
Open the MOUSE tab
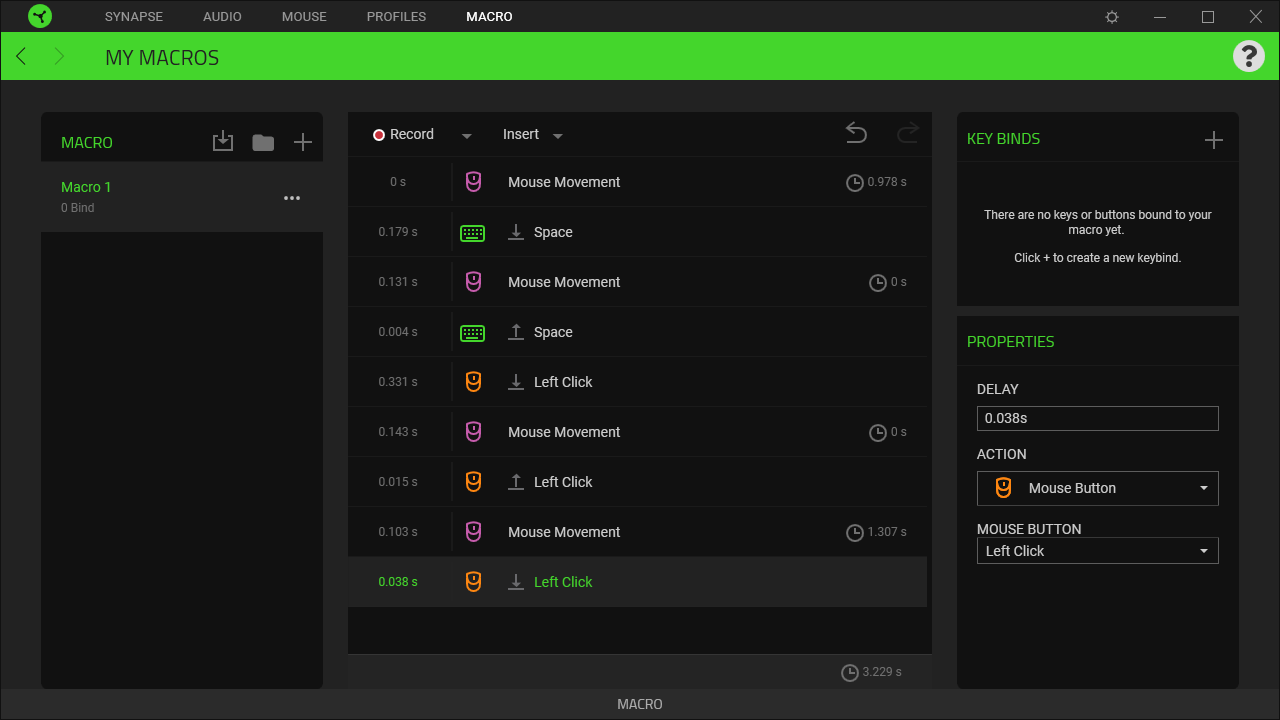pyautogui.click(x=304, y=17)
